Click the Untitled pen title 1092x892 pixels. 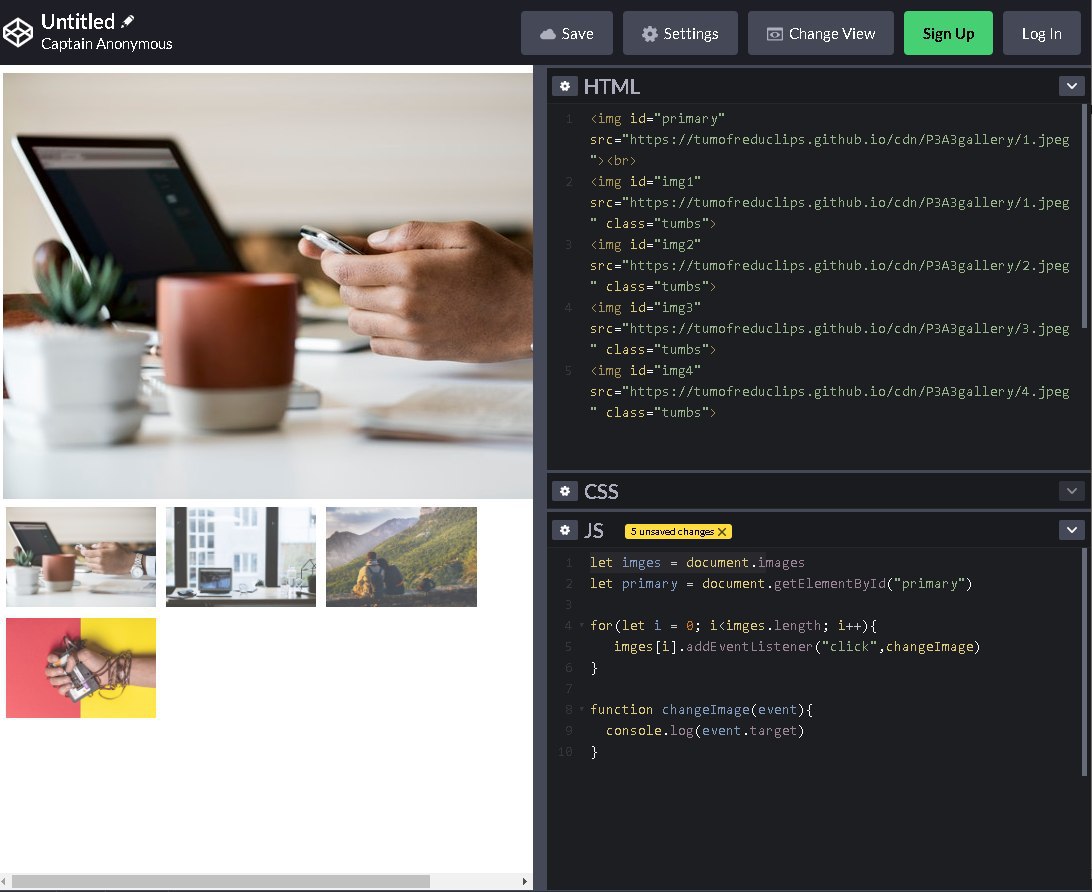coord(77,22)
